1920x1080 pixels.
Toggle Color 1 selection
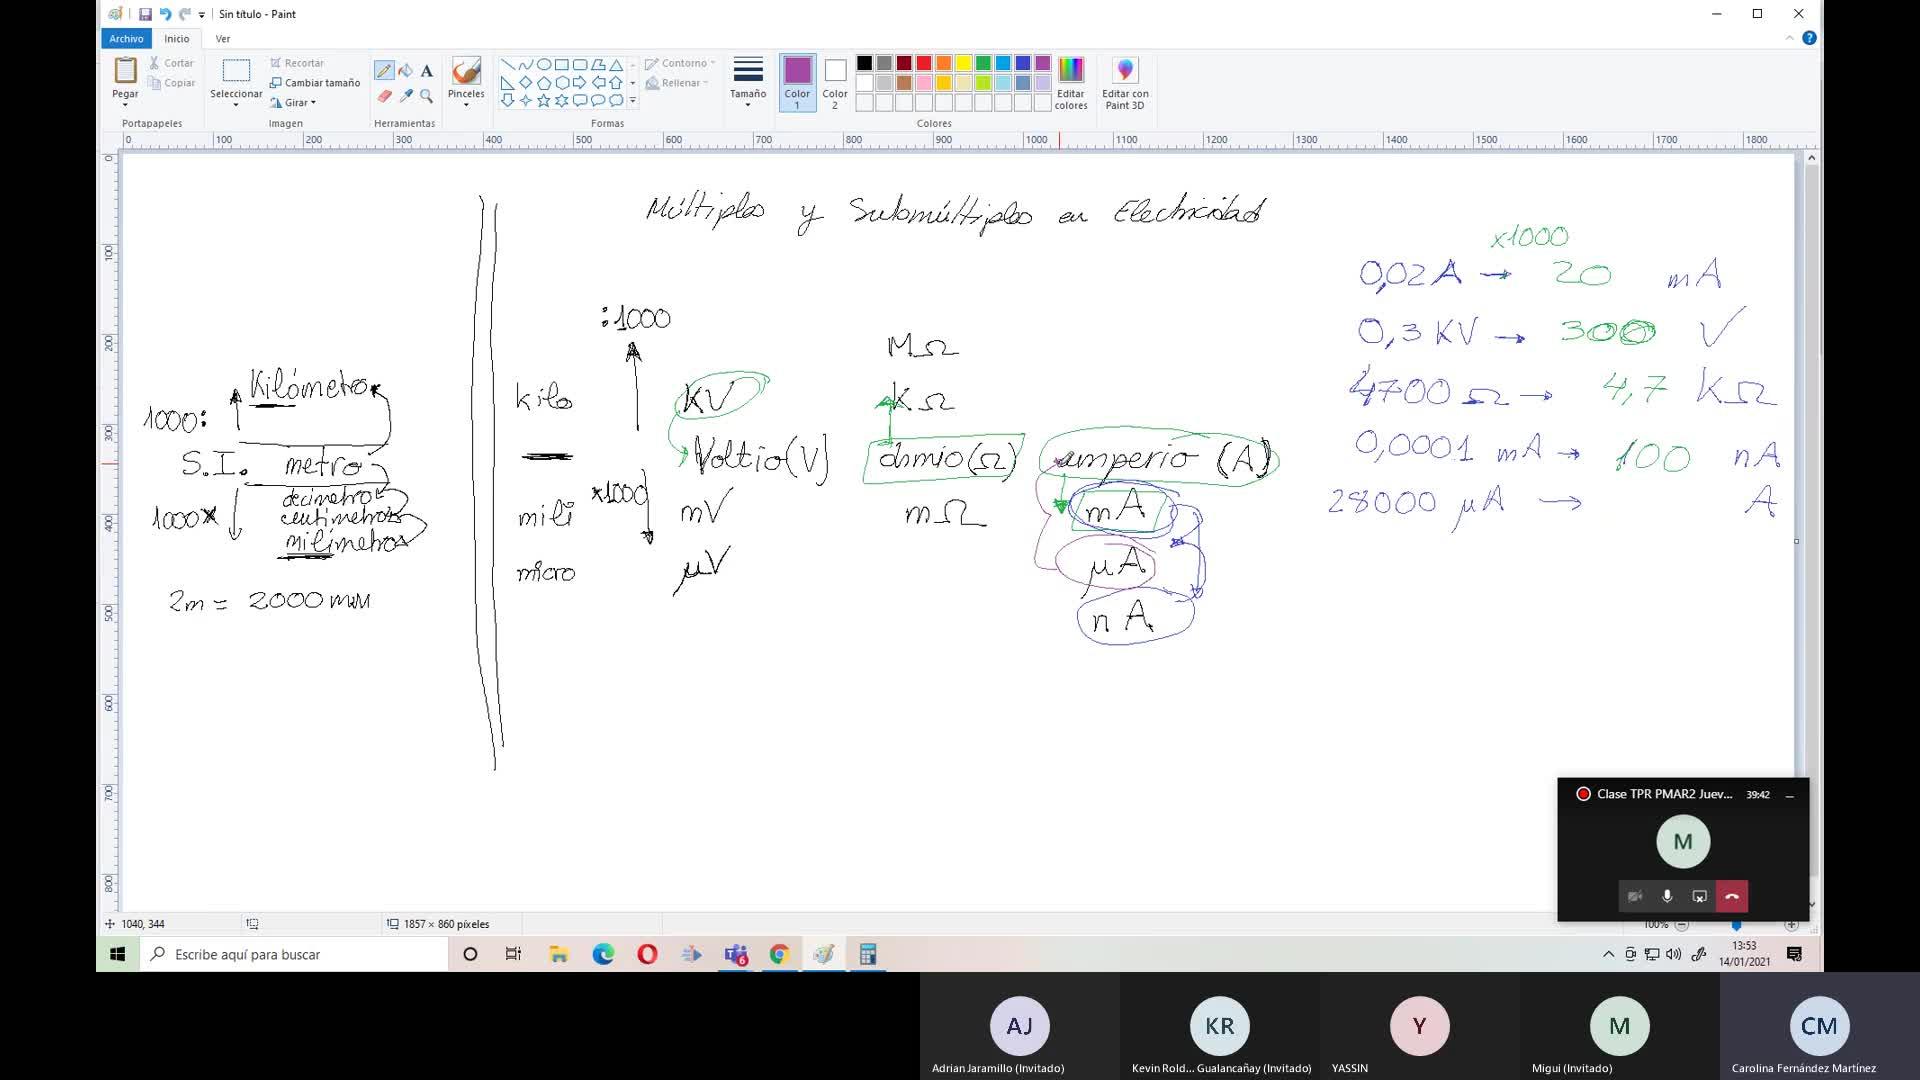(x=797, y=83)
